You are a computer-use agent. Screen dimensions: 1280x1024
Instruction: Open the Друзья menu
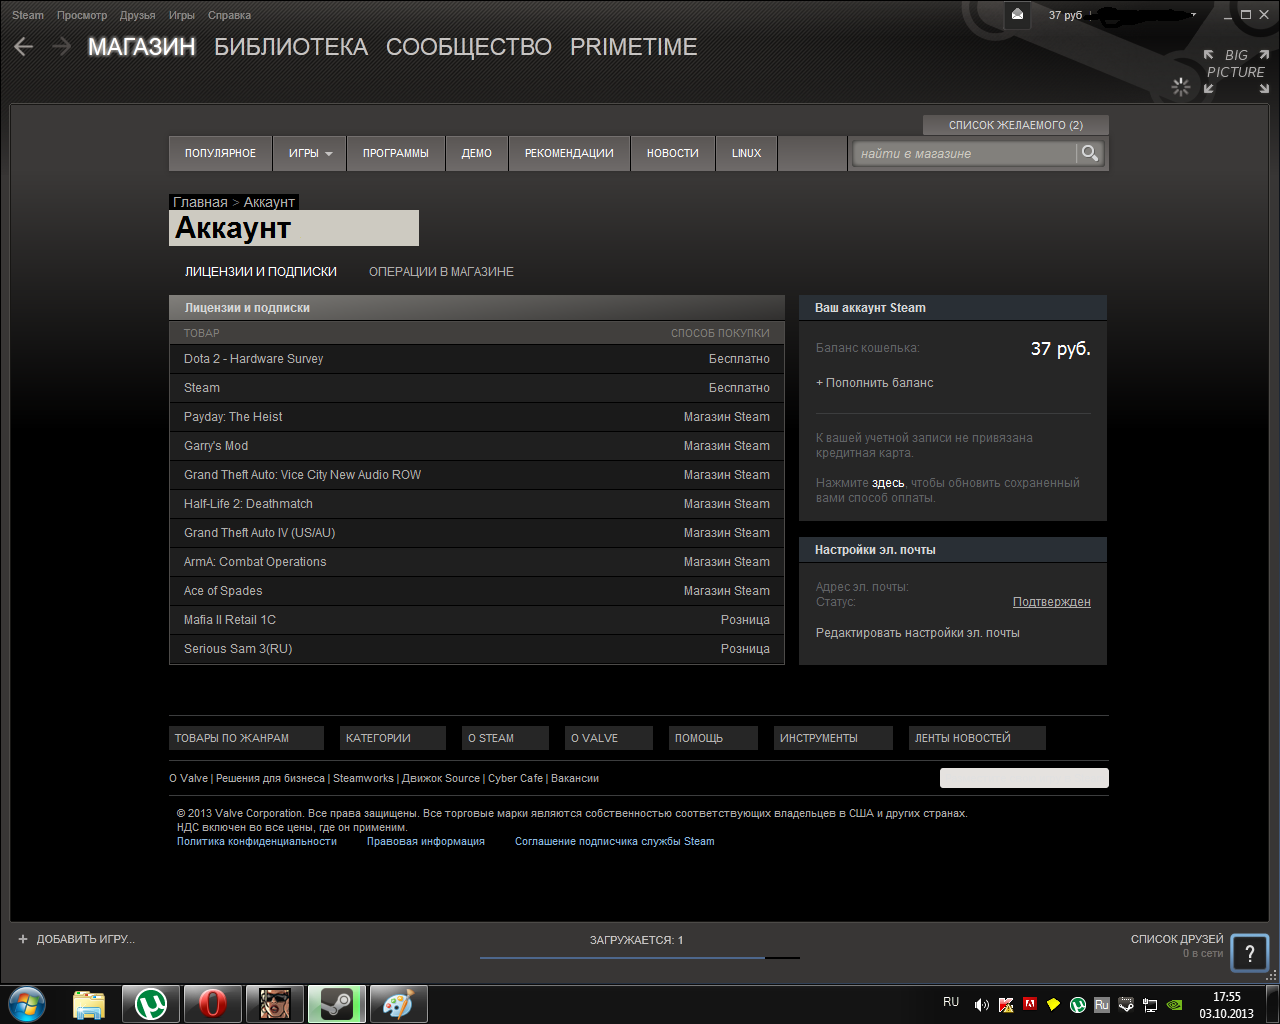pos(138,15)
